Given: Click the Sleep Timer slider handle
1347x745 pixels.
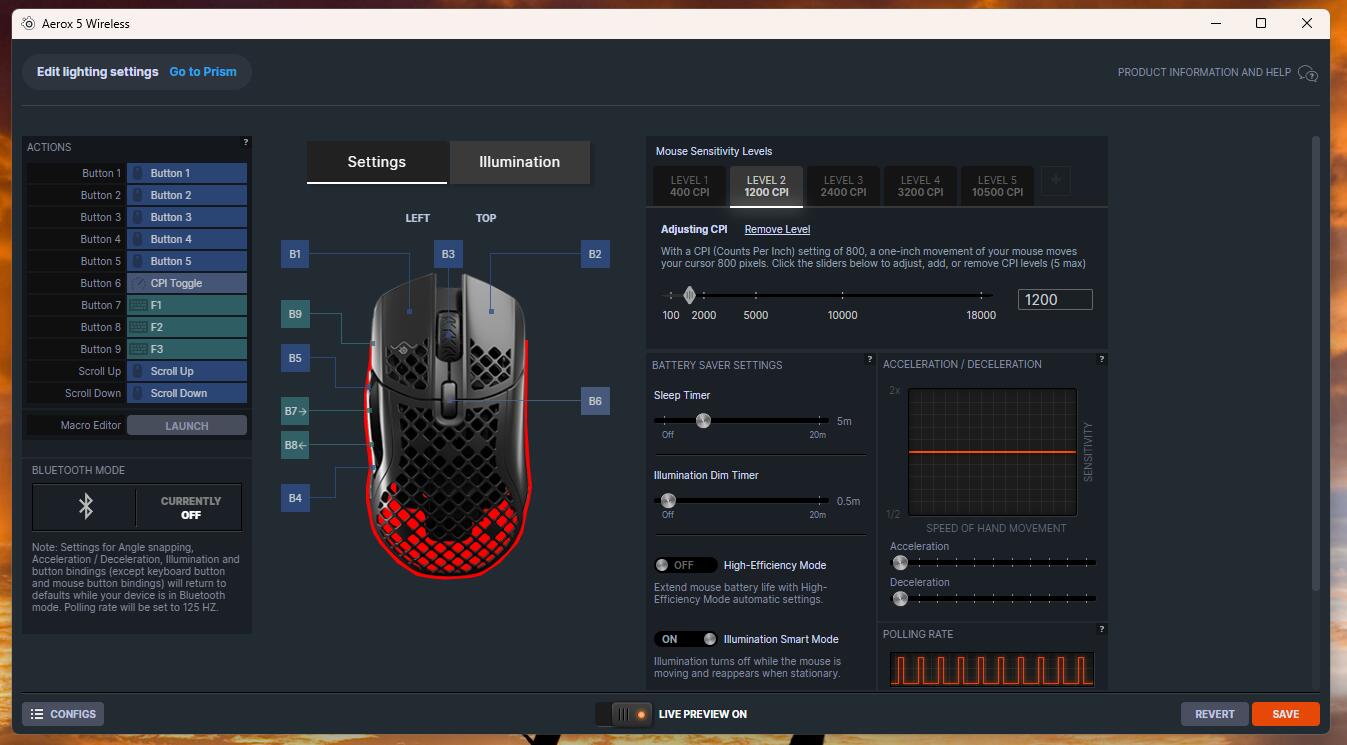Looking at the screenshot, I should 703,421.
